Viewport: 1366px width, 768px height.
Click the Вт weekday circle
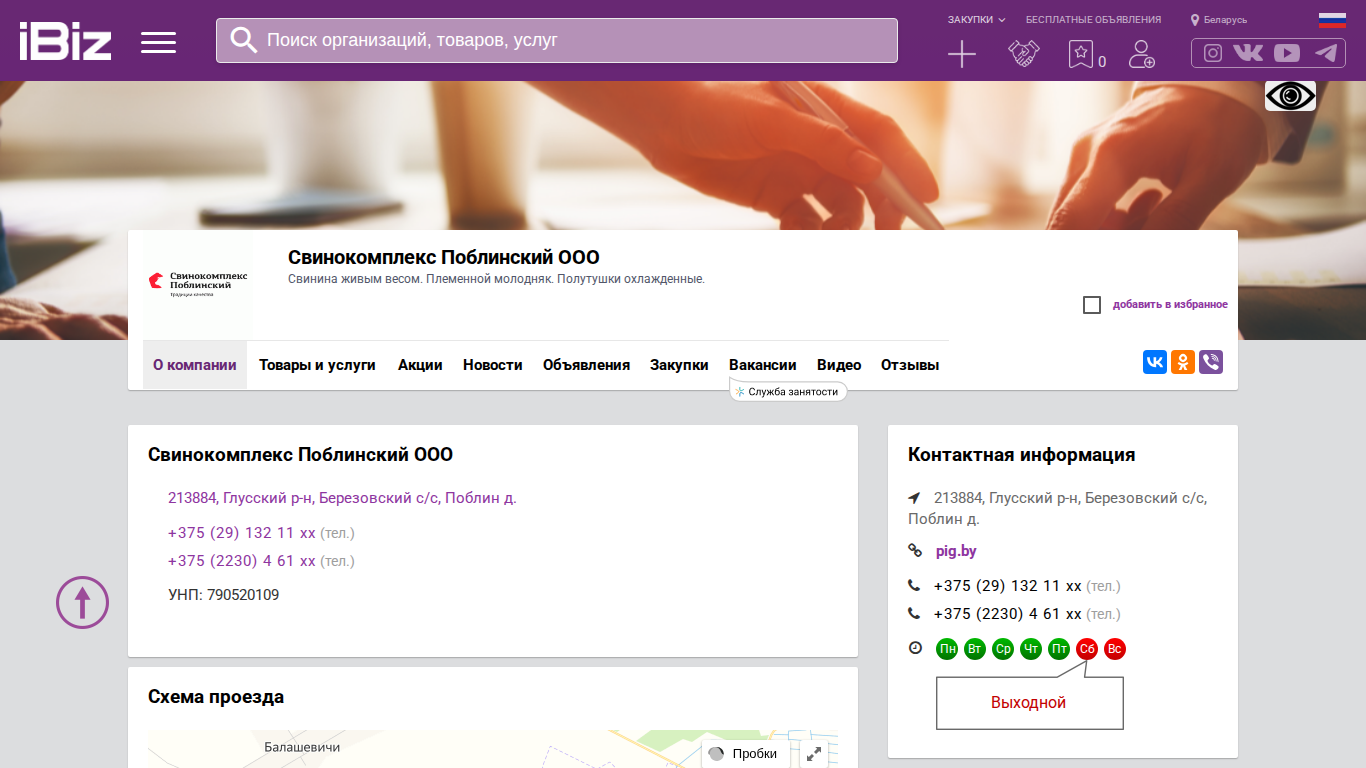[975, 649]
